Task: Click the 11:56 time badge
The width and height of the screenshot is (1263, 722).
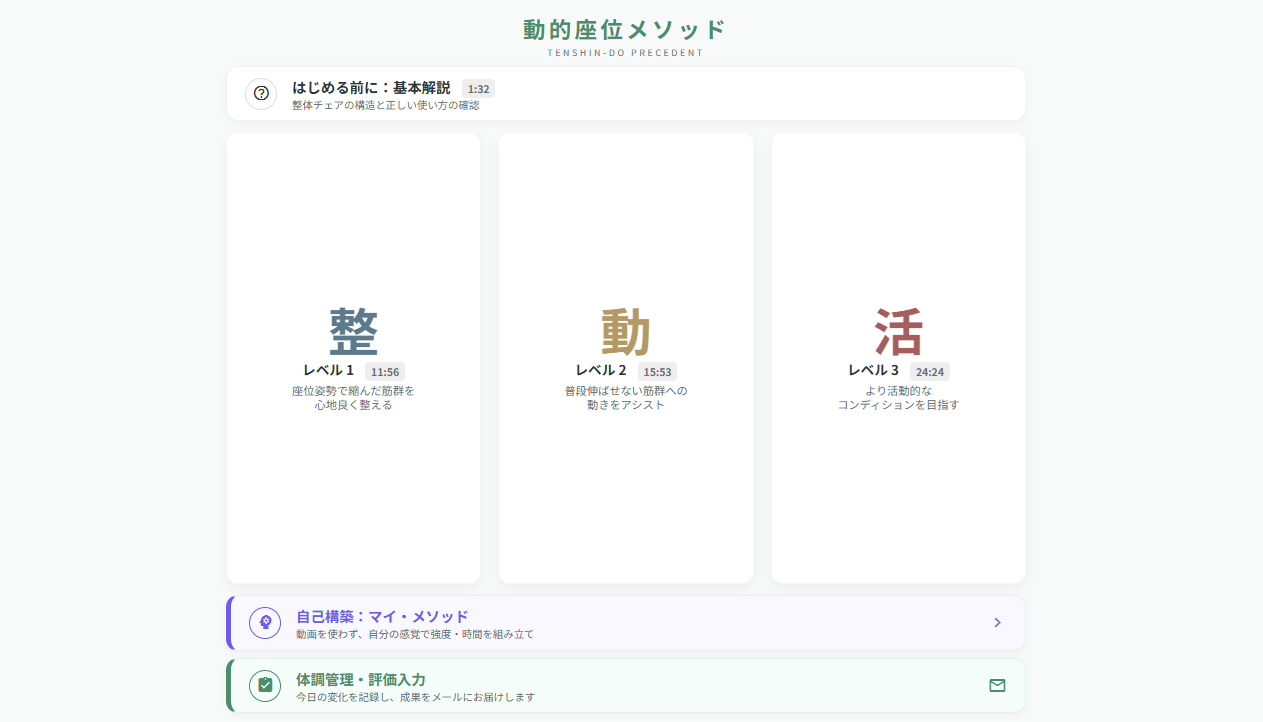Action: coord(386,371)
